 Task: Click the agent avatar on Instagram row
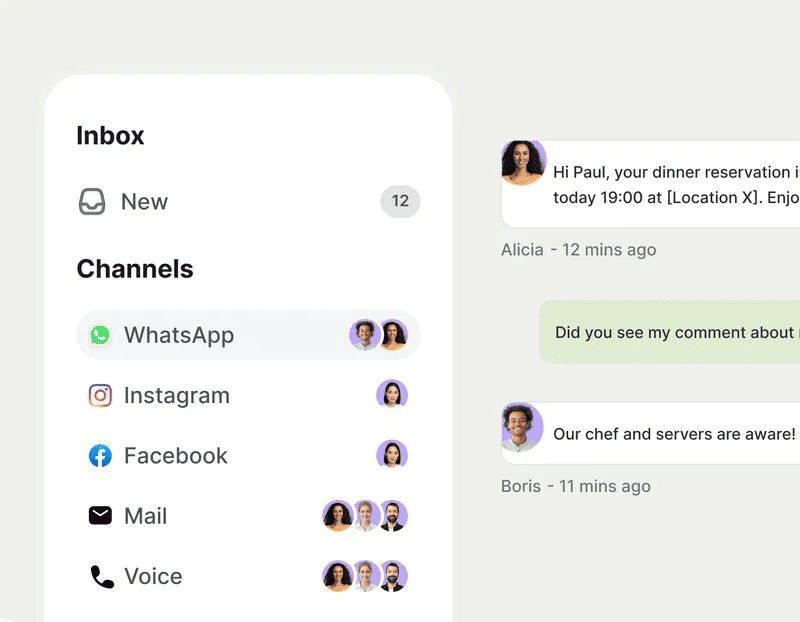pos(392,395)
